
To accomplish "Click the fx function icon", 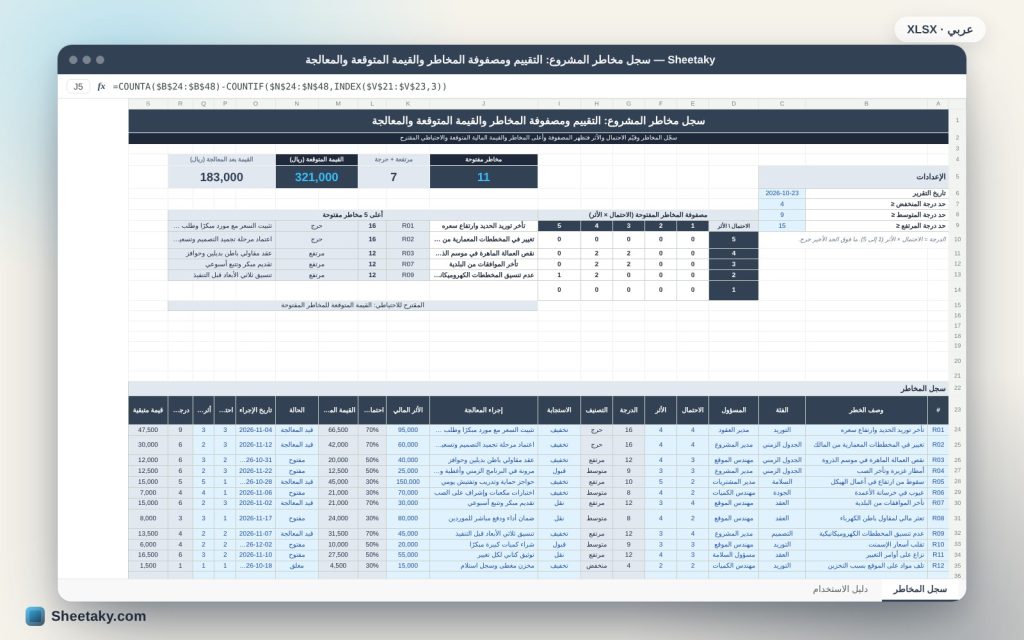I will (x=101, y=86).
